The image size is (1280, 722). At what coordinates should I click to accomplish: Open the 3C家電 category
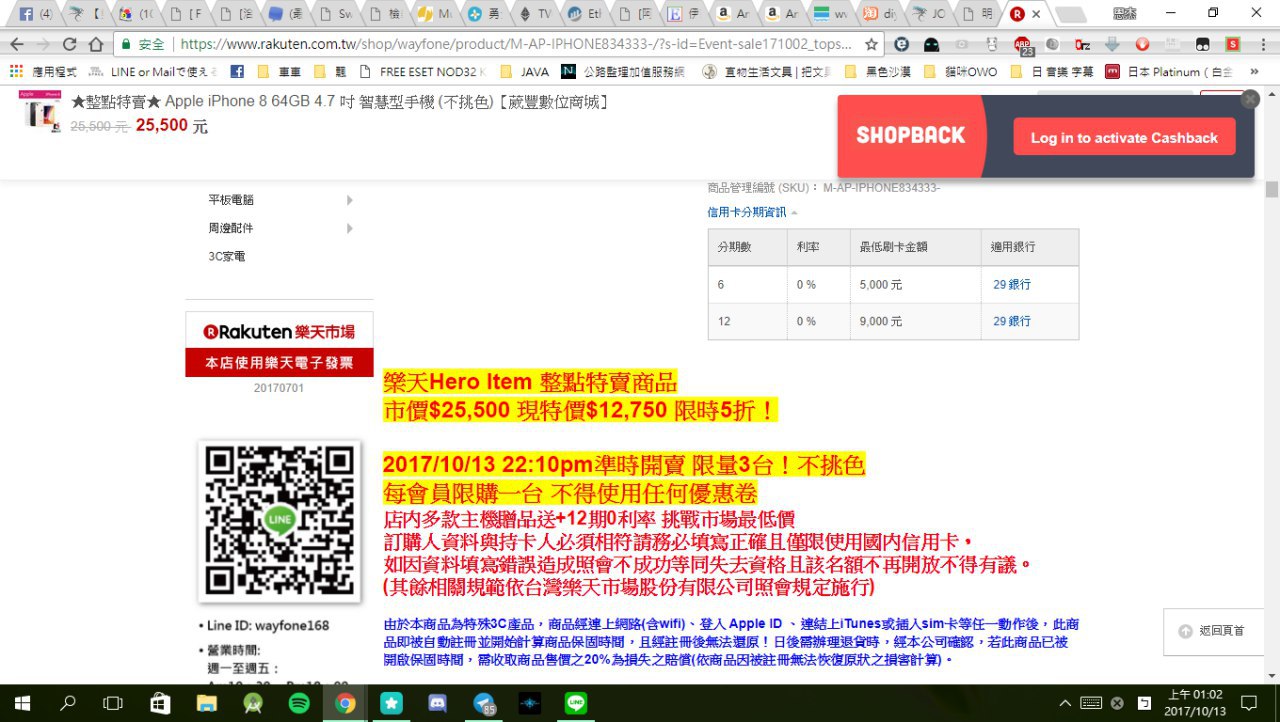(227, 256)
